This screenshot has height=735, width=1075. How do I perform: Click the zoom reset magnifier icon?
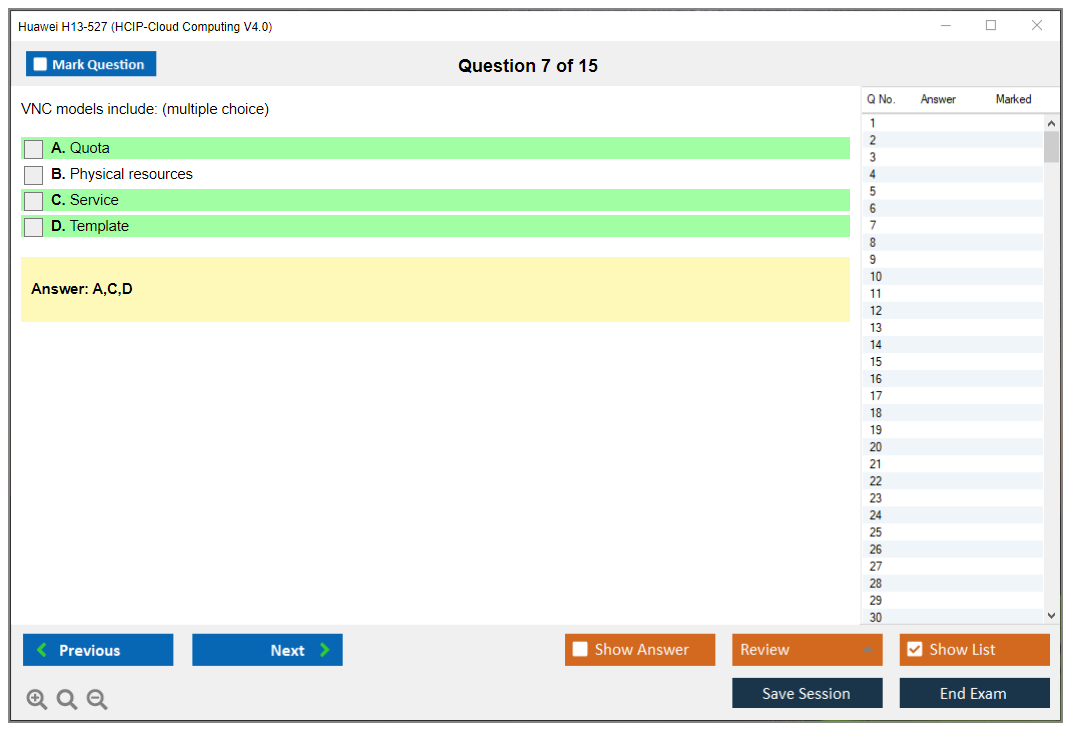[x=67, y=700]
